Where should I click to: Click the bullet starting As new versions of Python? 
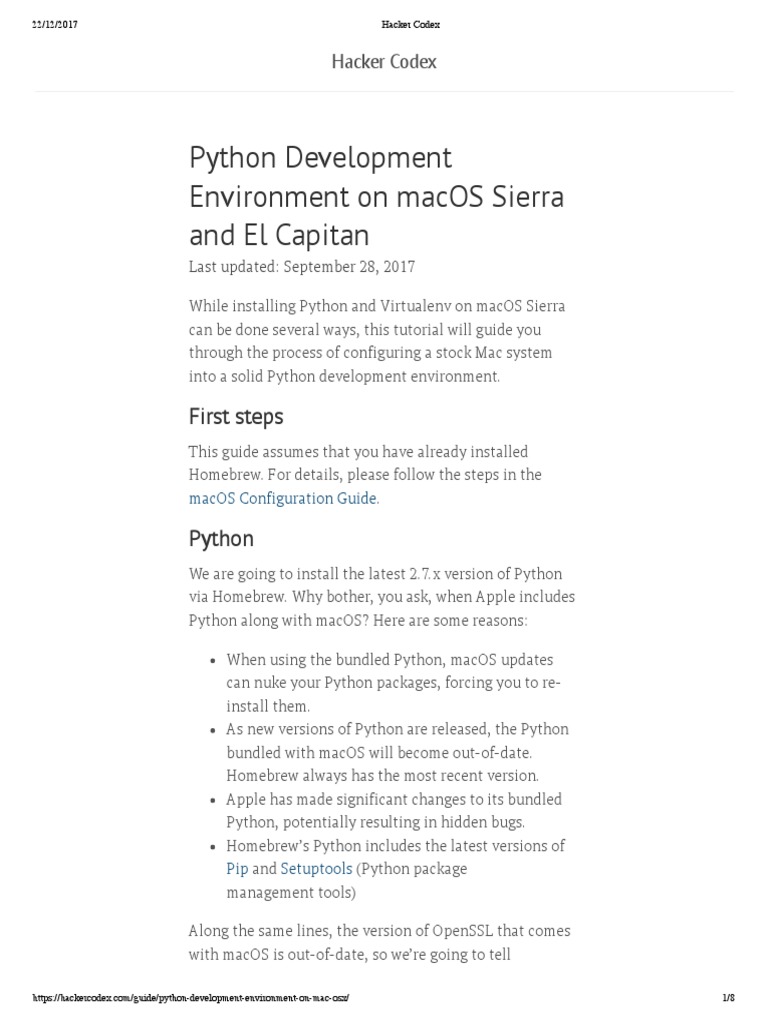396,752
